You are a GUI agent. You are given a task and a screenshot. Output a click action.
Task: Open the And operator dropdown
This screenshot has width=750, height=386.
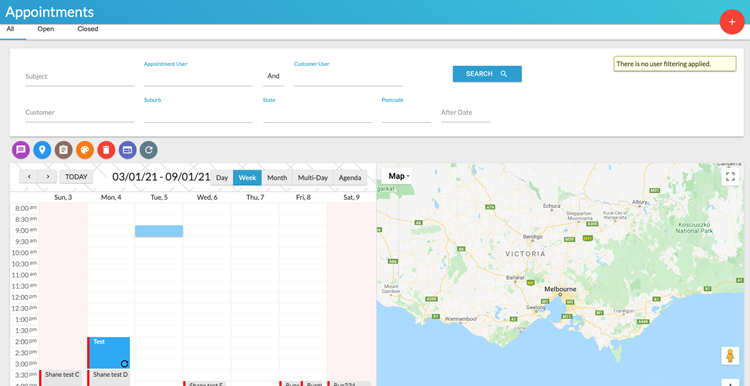pos(273,76)
